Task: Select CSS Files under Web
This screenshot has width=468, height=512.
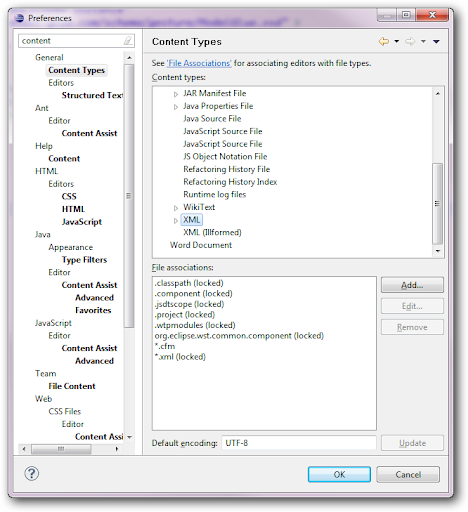Action: [x=65, y=412]
